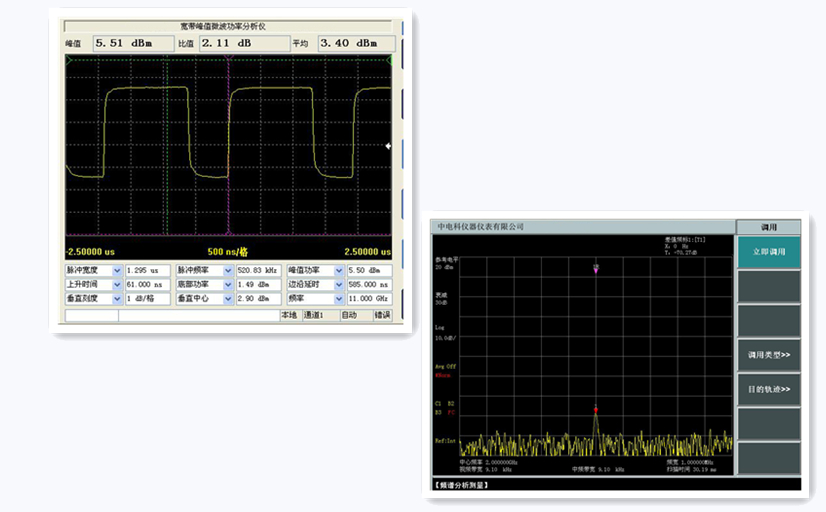Click the green left-edge trigger arrow on waveform
This screenshot has width=826, height=512.
pyautogui.click(x=68, y=60)
